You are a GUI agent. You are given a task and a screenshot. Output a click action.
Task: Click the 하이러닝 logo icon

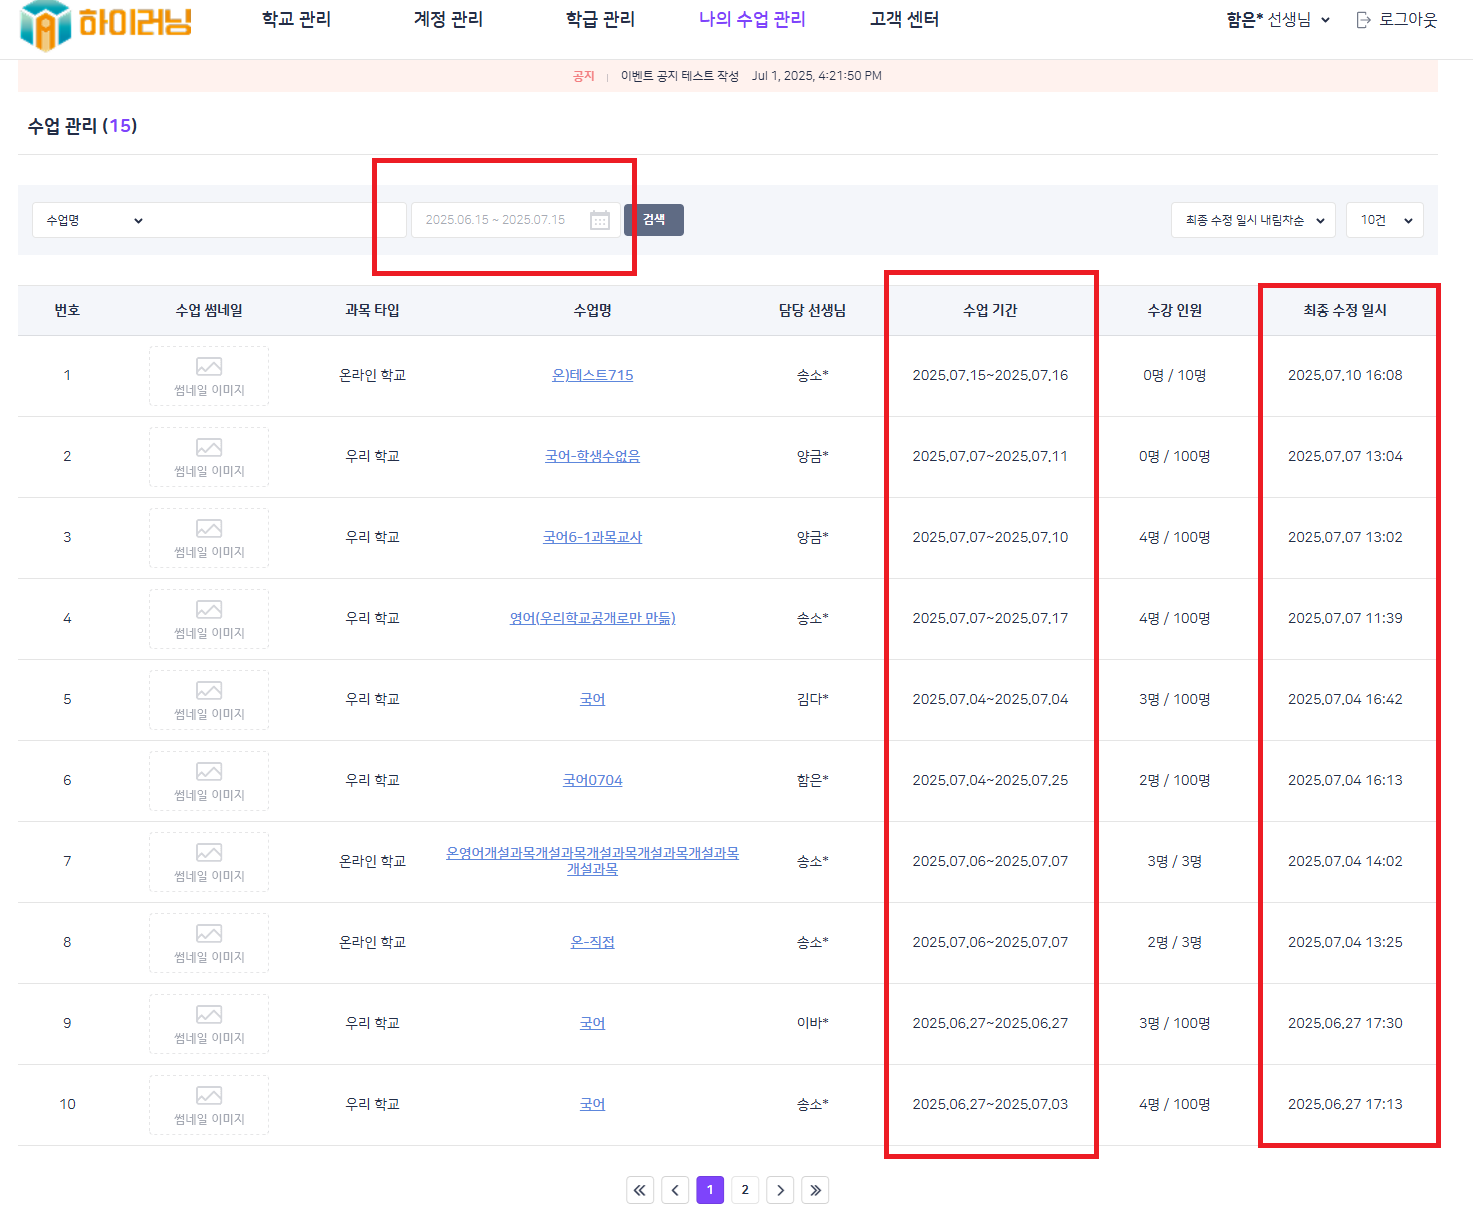point(45,24)
